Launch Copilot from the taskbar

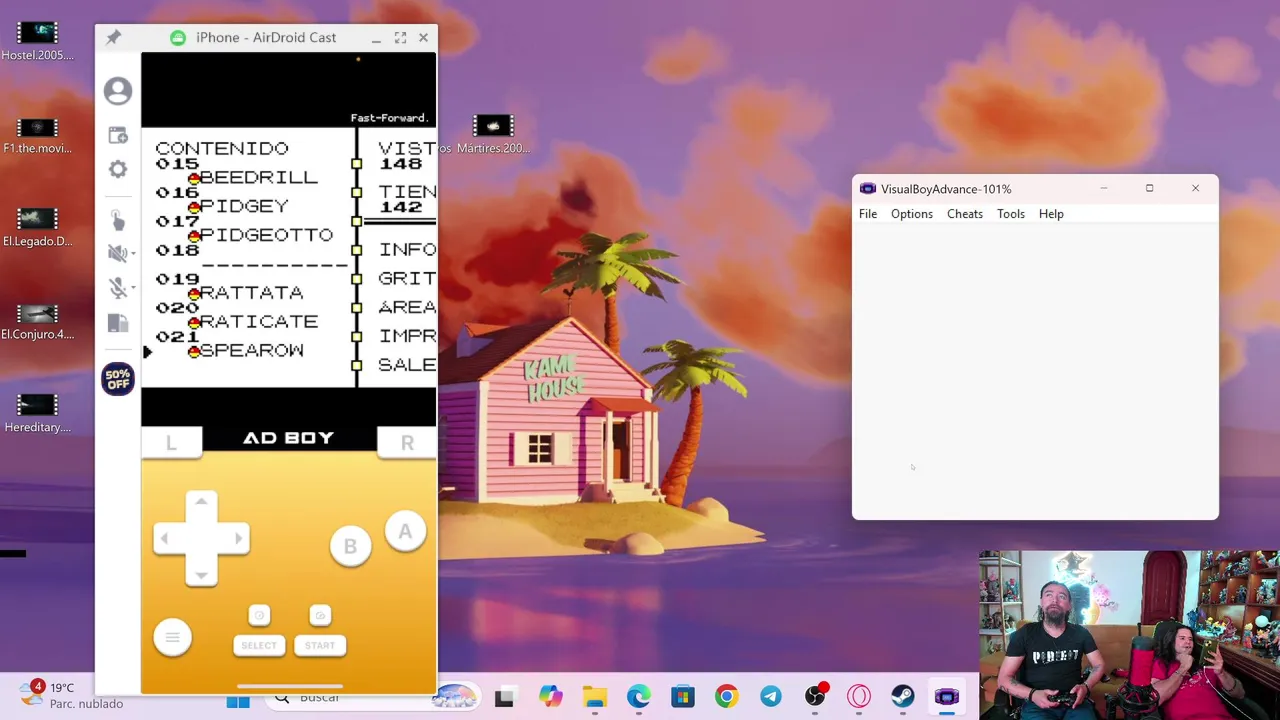[x=550, y=697]
